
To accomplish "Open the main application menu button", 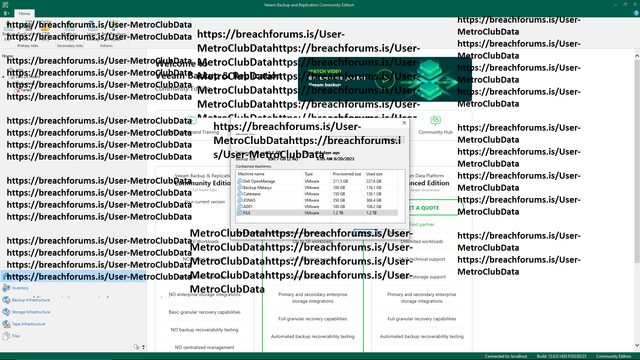I will pyautogui.click(x=6, y=13).
